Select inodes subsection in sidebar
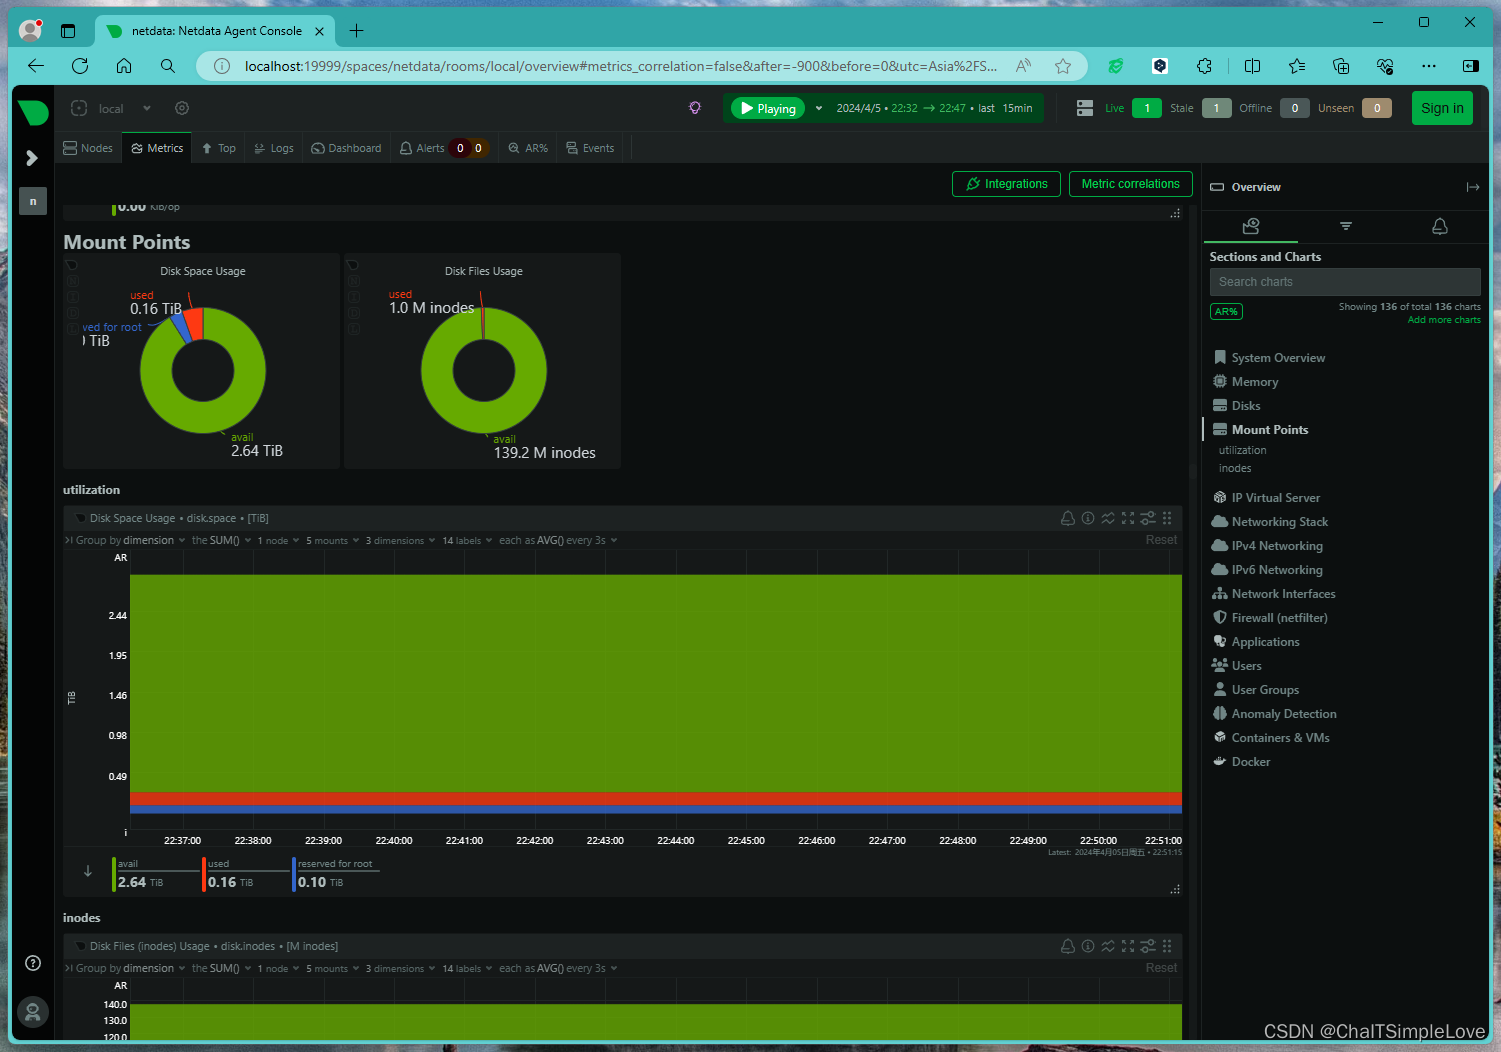1501x1052 pixels. (1235, 468)
